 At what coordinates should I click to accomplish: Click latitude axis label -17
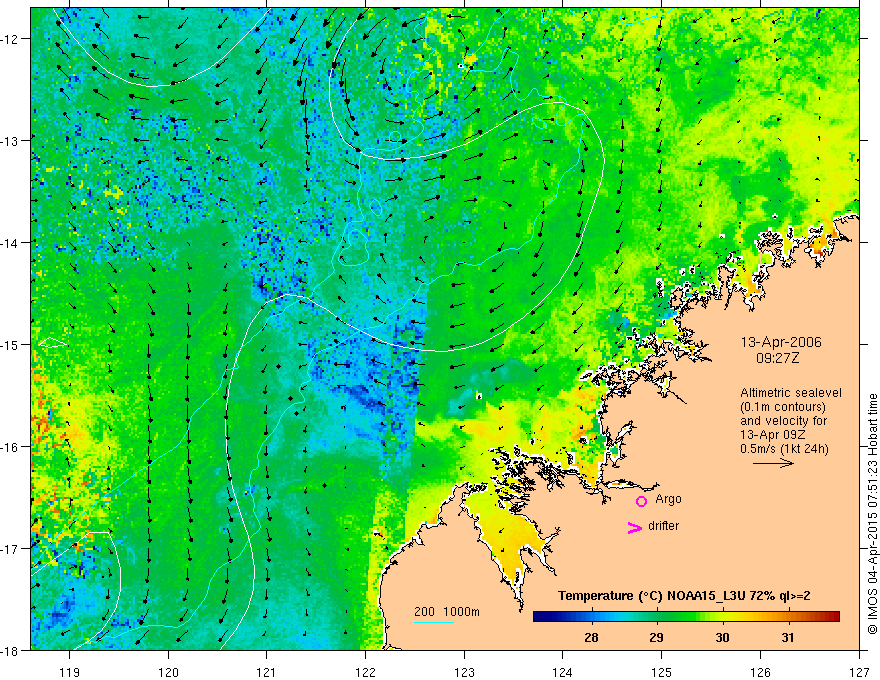(11, 548)
